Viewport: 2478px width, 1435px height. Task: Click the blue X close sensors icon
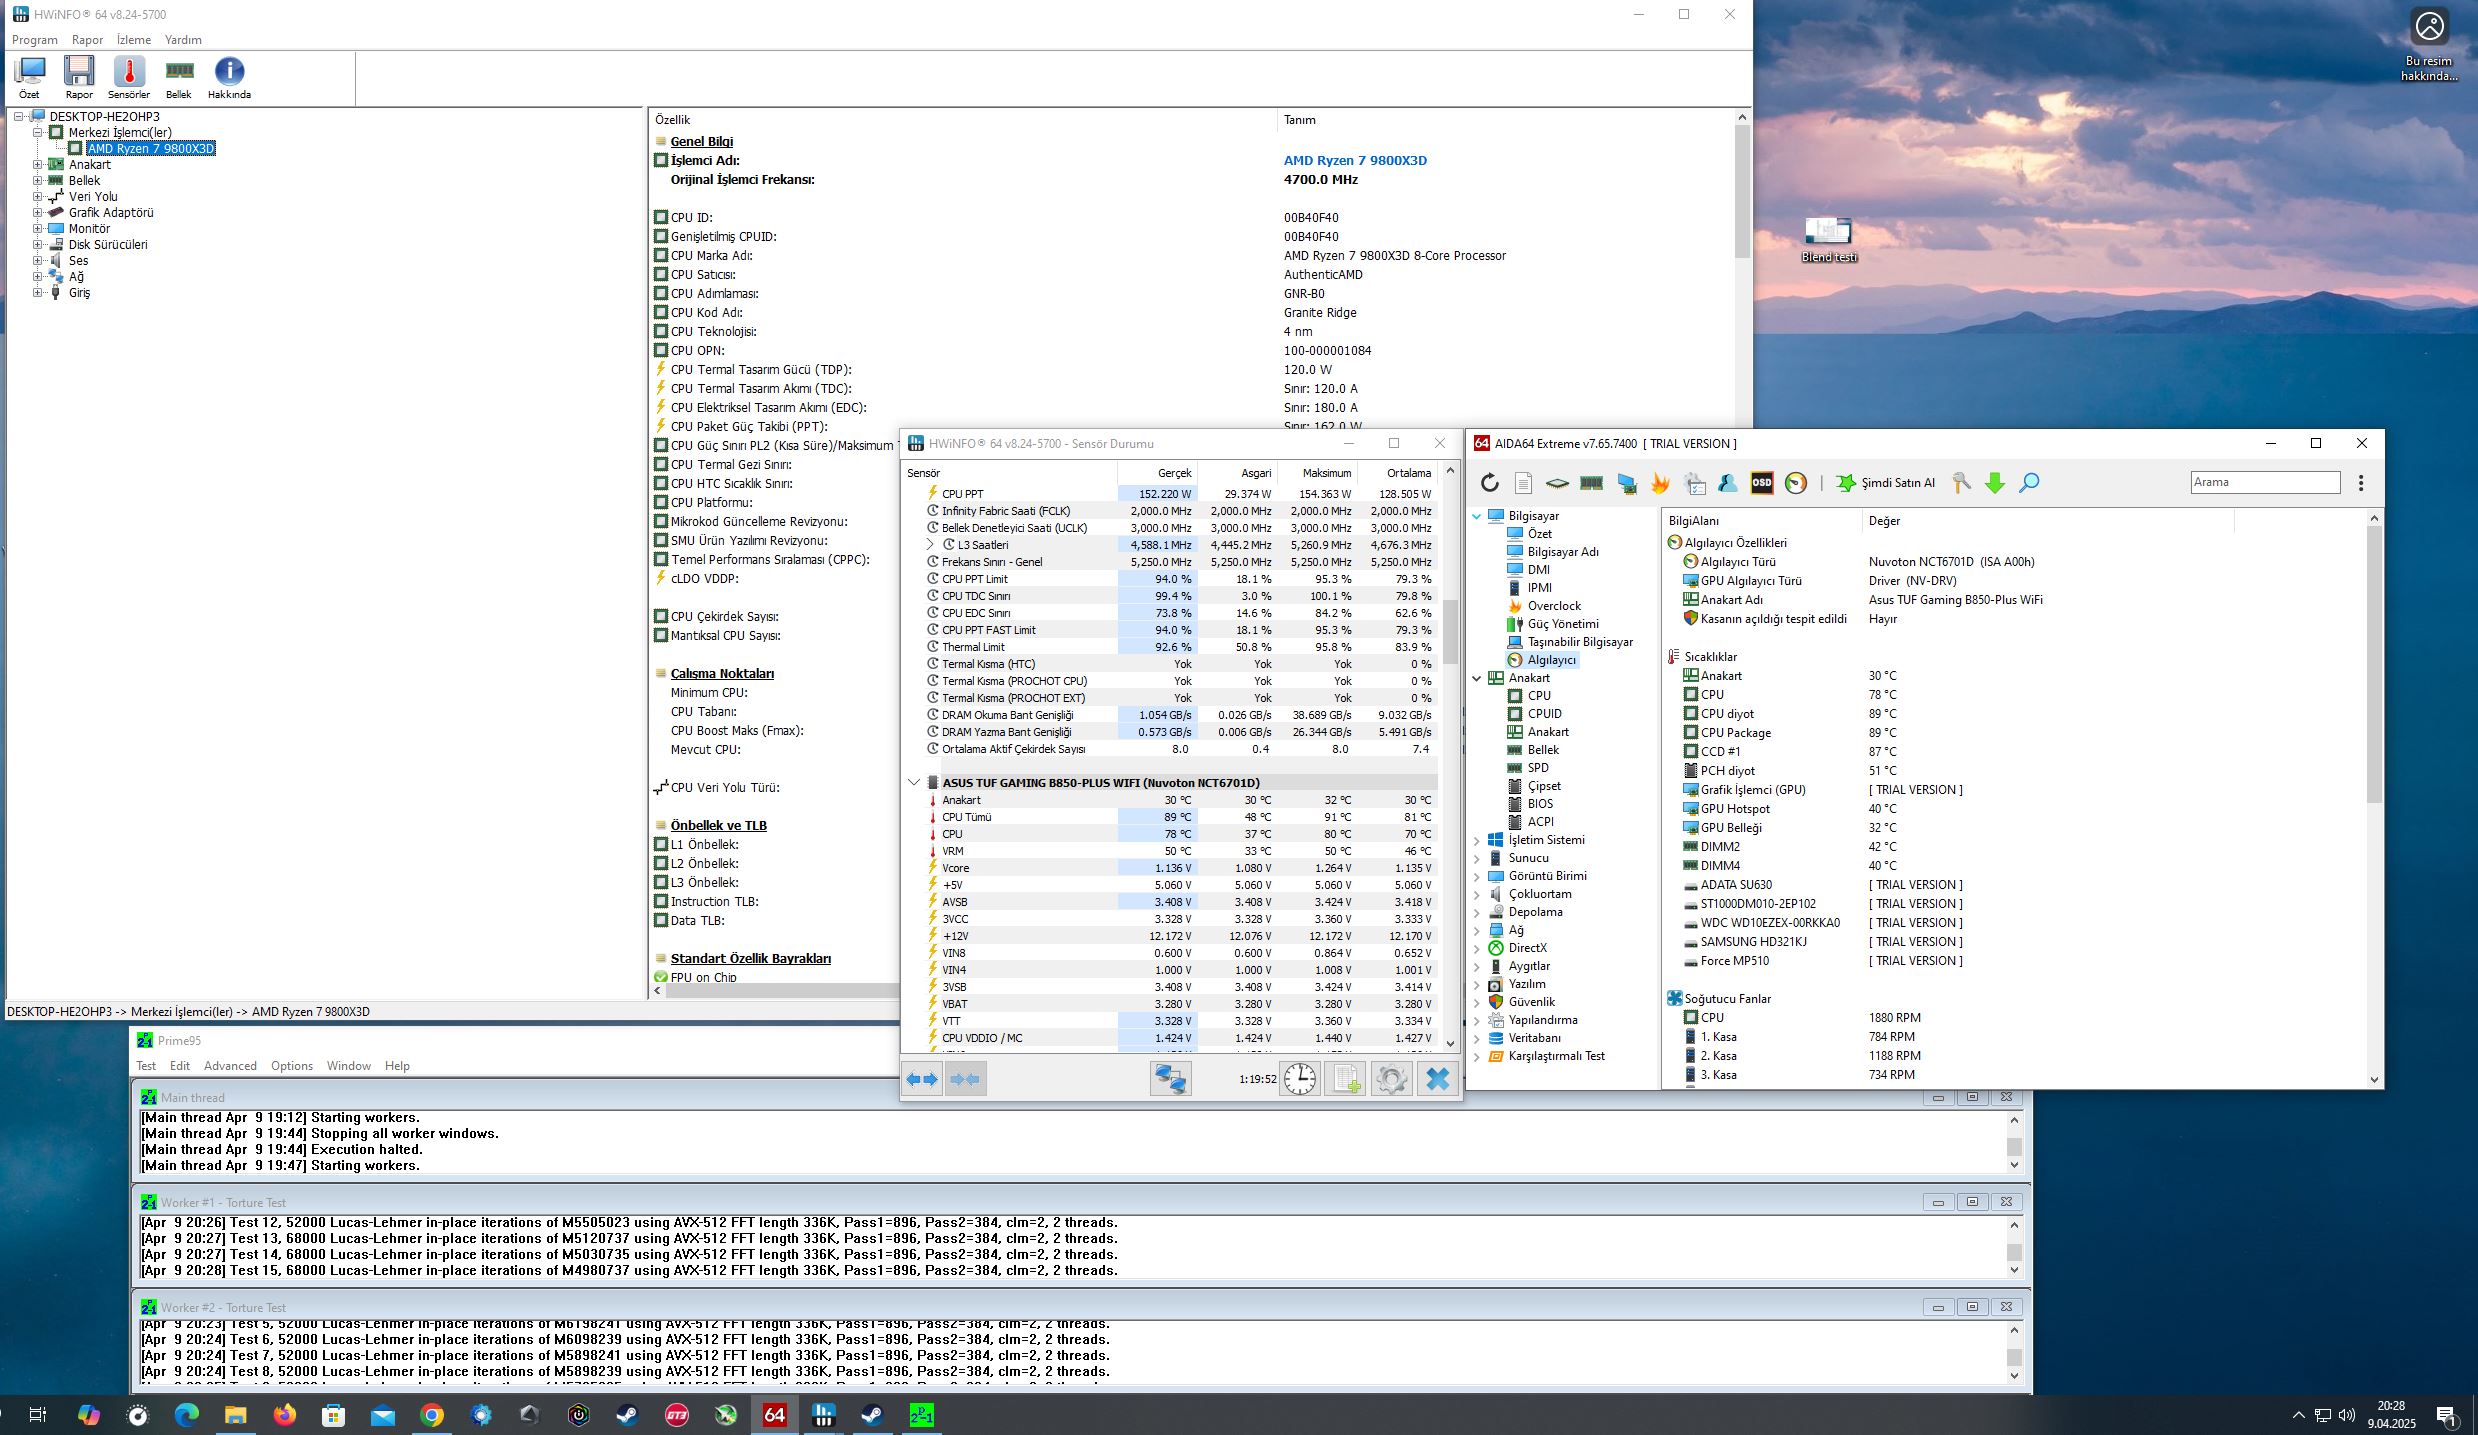pyautogui.click(x=1437, y=1079)
